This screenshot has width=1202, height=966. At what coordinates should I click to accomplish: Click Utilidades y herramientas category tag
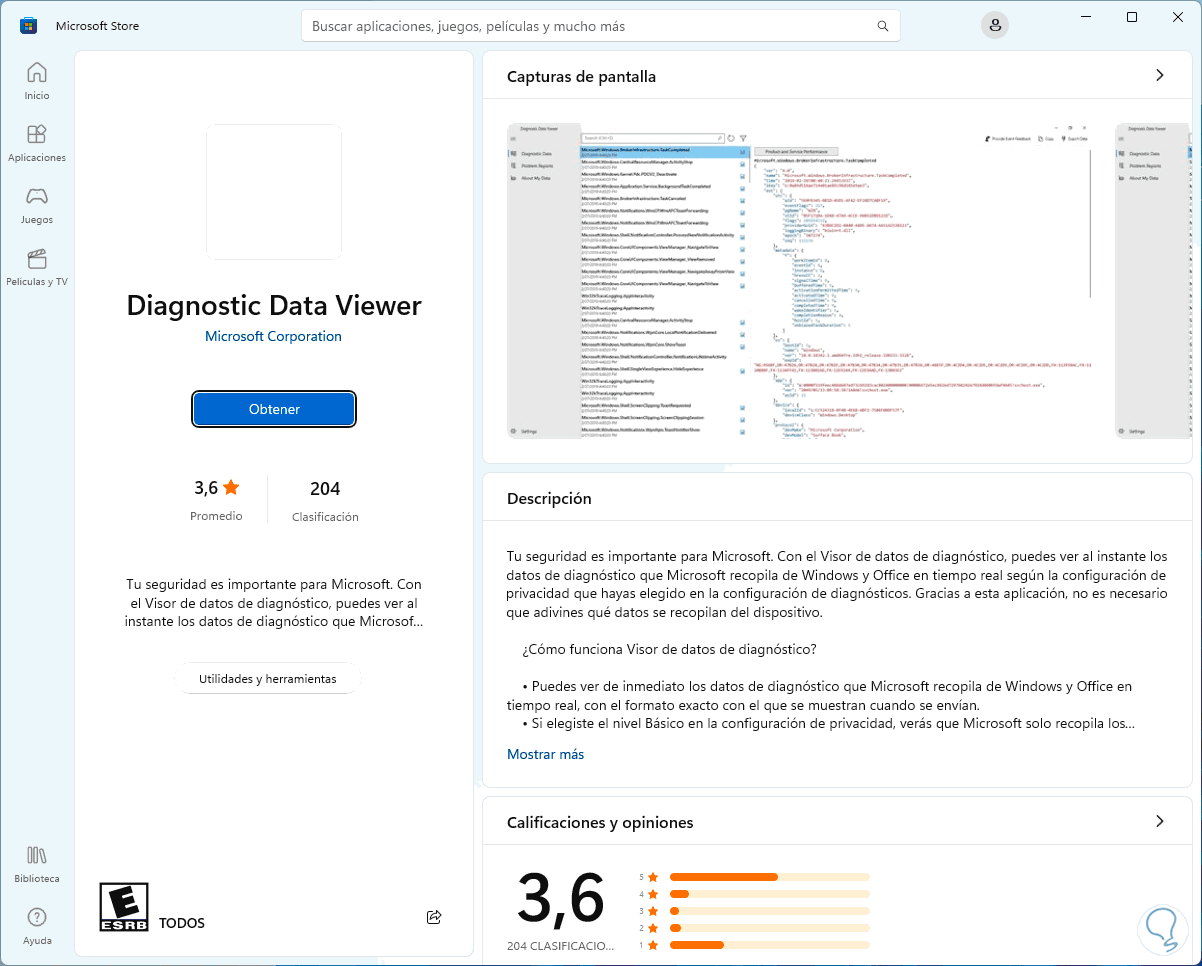pos(268,678)
